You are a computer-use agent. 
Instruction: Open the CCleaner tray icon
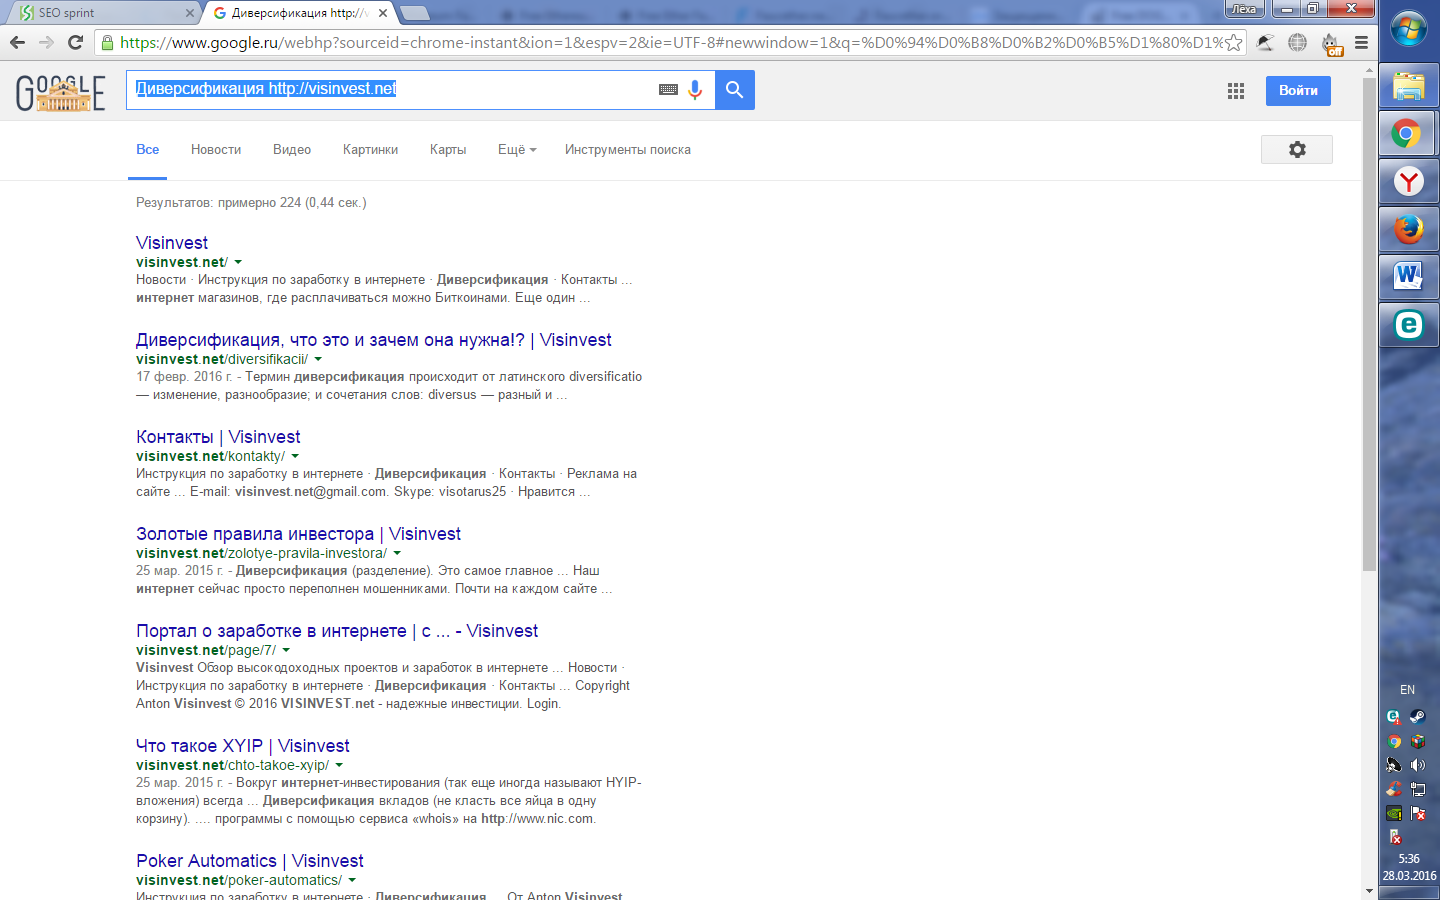click(x=1394, y=789)
